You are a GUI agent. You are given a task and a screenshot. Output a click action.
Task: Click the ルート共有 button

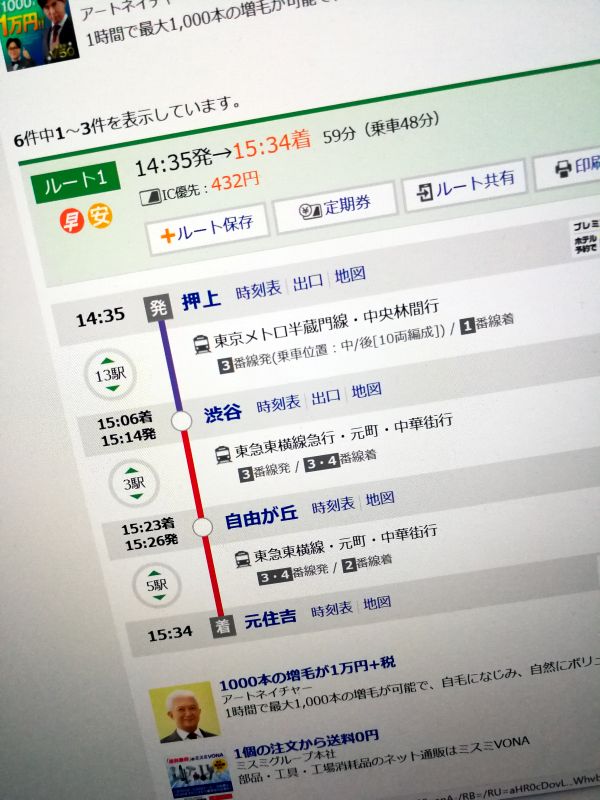point(465,186)
